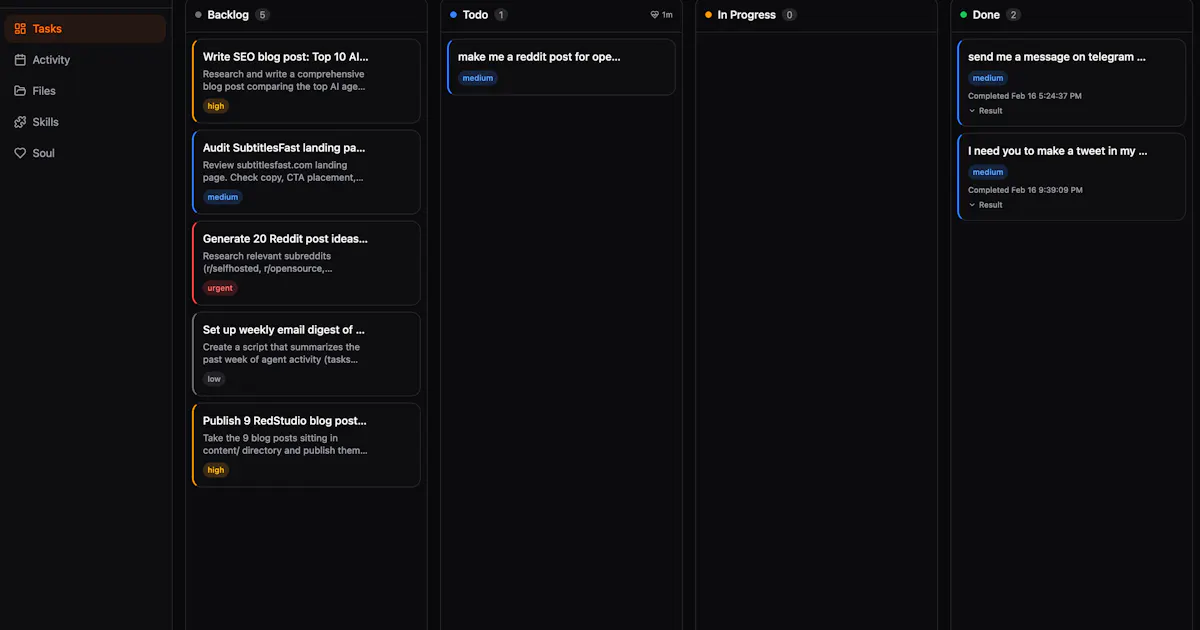Click the Skills puzzle icon
Viewport: 1200px width, 630px height.
pos(20,122)
